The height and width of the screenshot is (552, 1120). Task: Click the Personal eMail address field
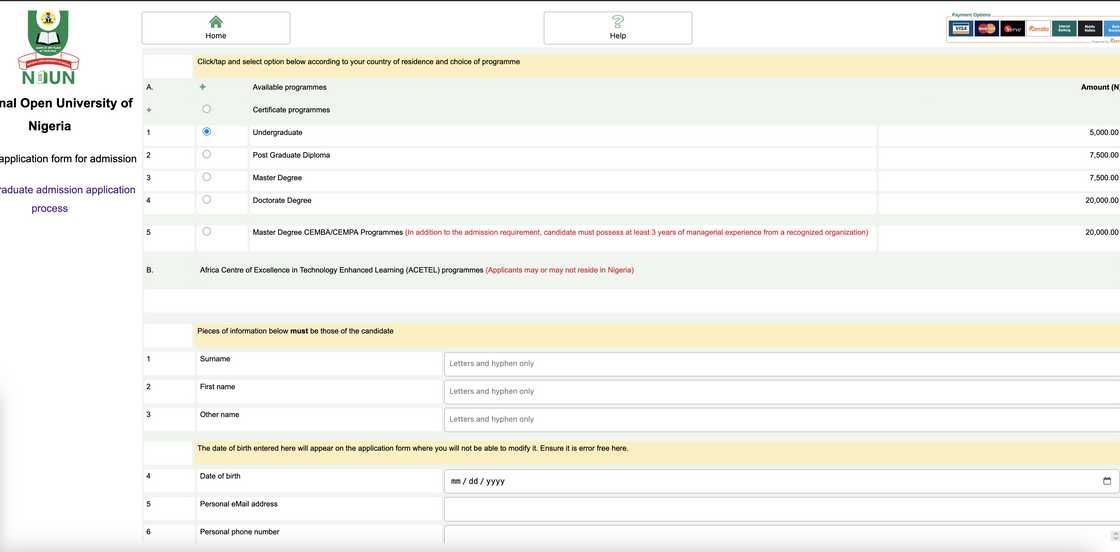click(x=781, y=509)
